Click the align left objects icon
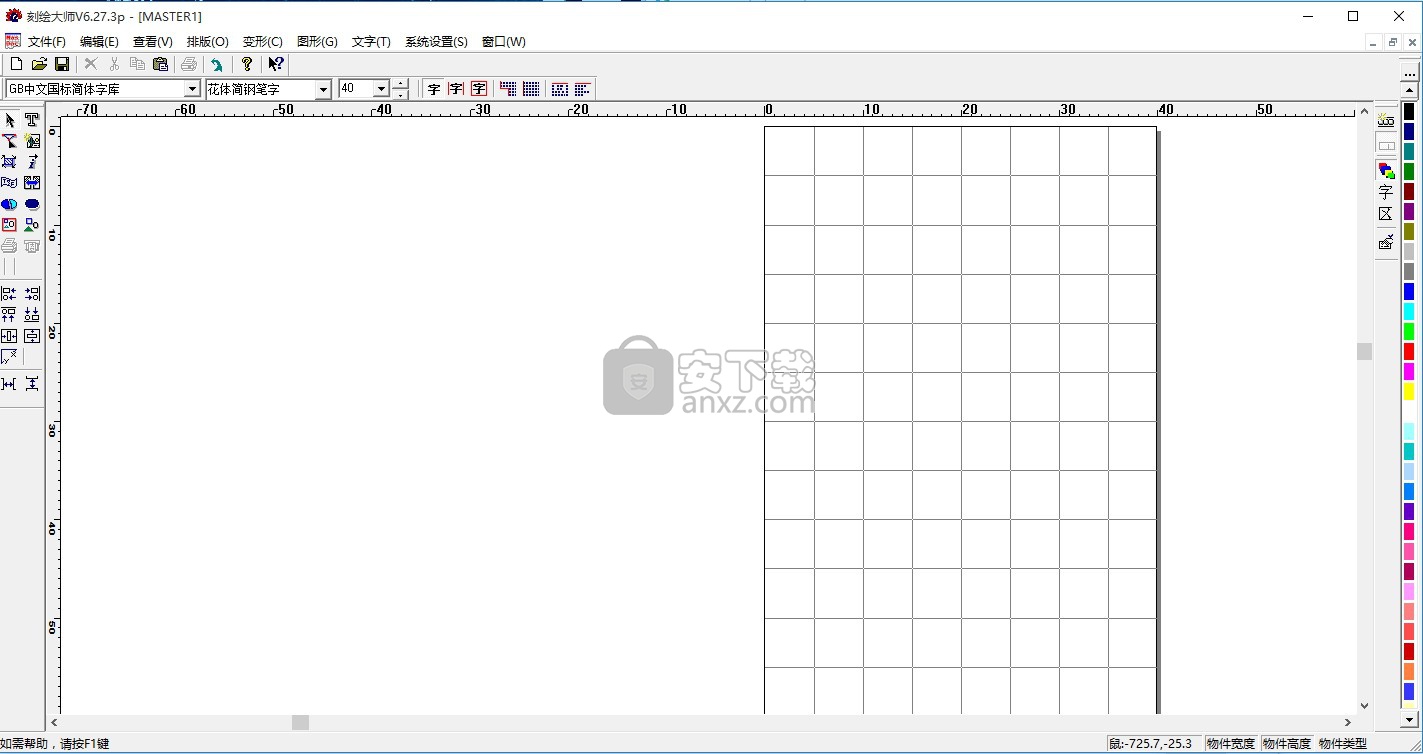 tap(9, 294)
